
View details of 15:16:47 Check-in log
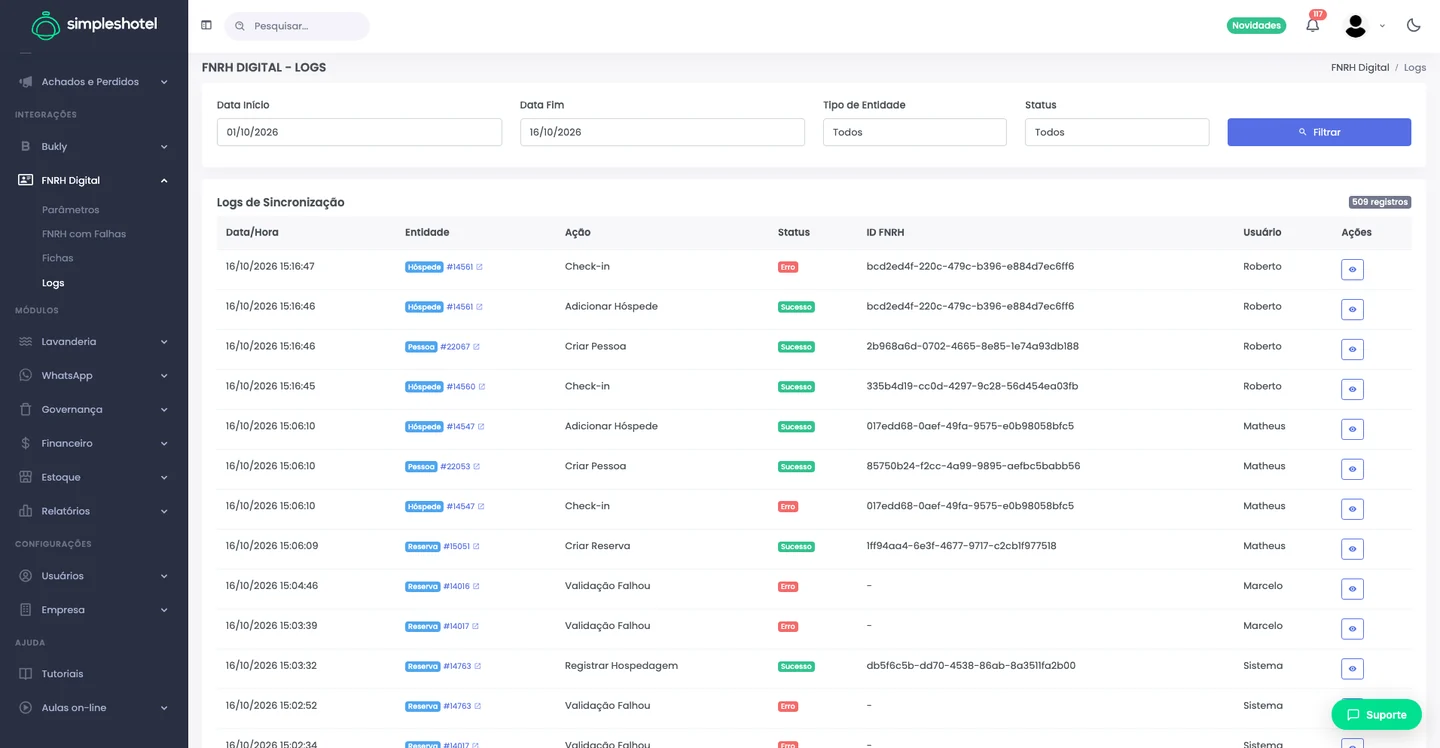click(1352, 270)
